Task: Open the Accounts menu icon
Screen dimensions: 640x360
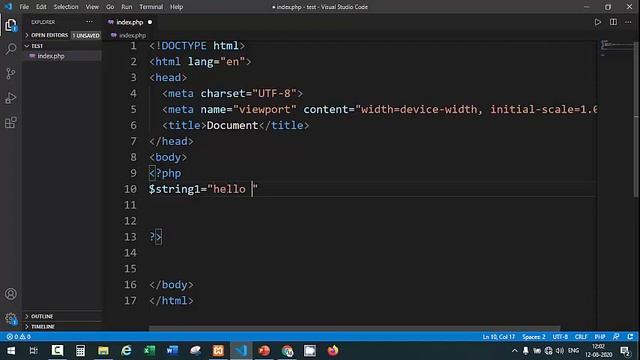Action: (11, 294)
